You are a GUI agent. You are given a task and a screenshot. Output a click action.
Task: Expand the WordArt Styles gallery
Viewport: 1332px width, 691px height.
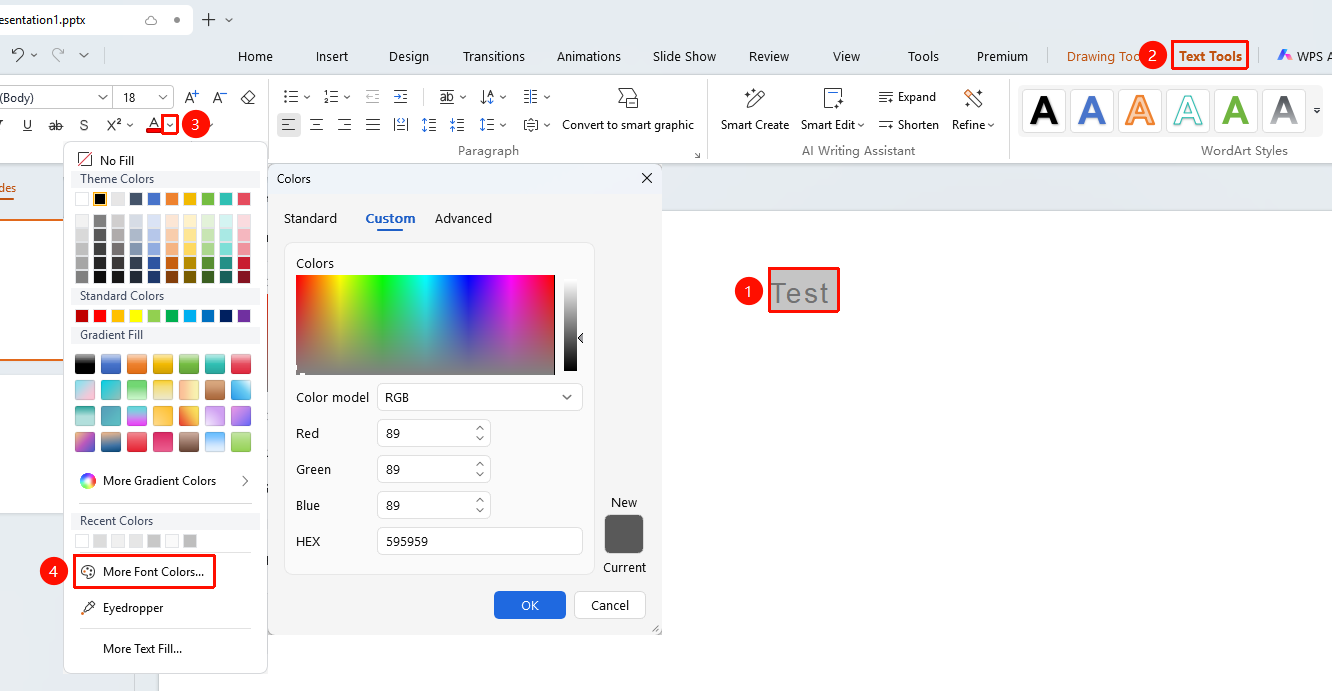pos(1317,110)
